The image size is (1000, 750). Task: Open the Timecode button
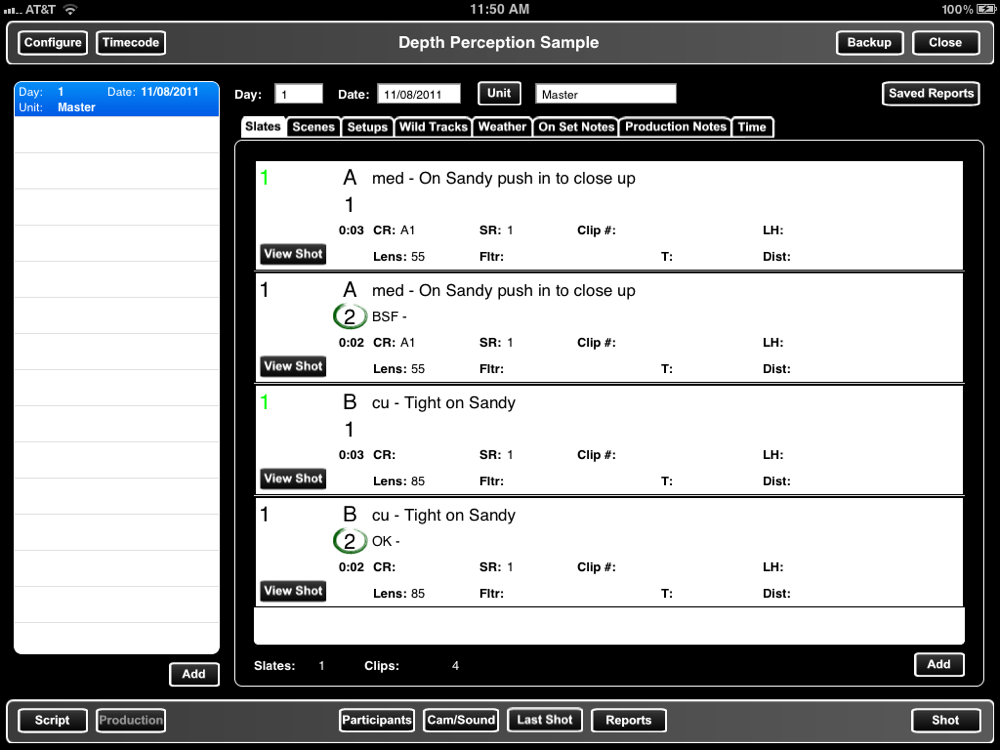pos(131,43)
